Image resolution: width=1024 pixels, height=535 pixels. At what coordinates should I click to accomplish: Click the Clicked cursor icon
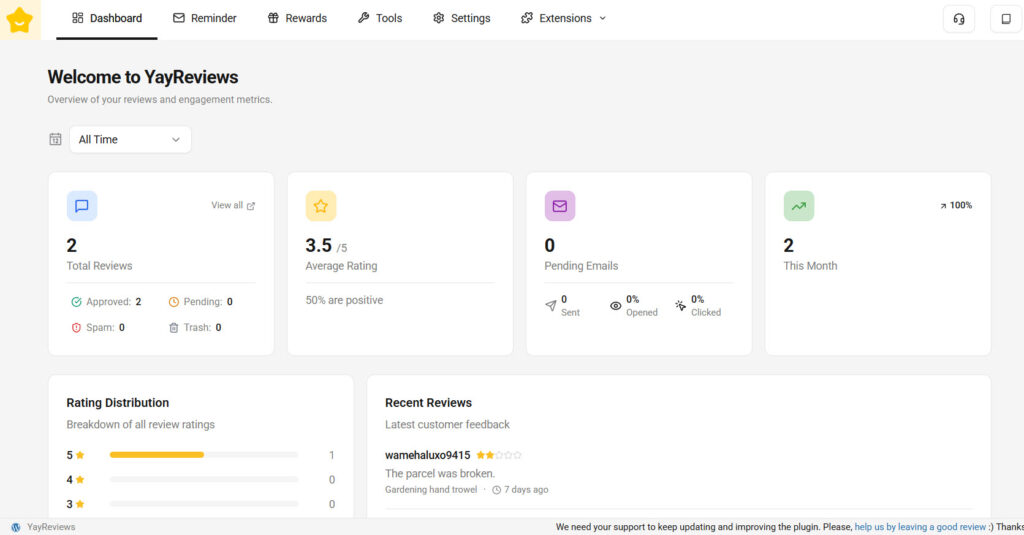[x=680, y=305]
